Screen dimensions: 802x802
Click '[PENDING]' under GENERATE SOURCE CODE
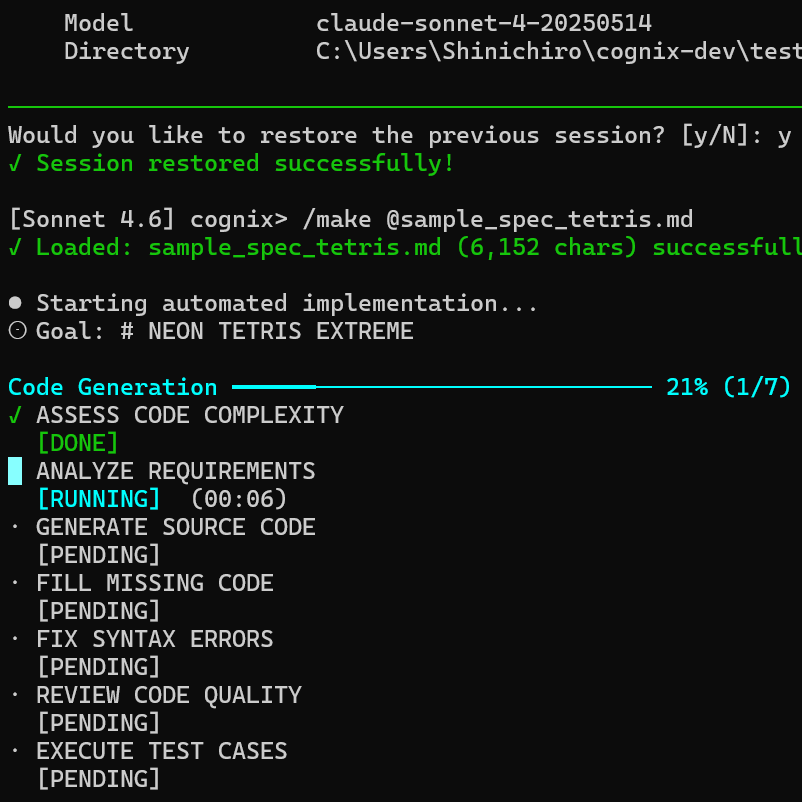[99, 555]
